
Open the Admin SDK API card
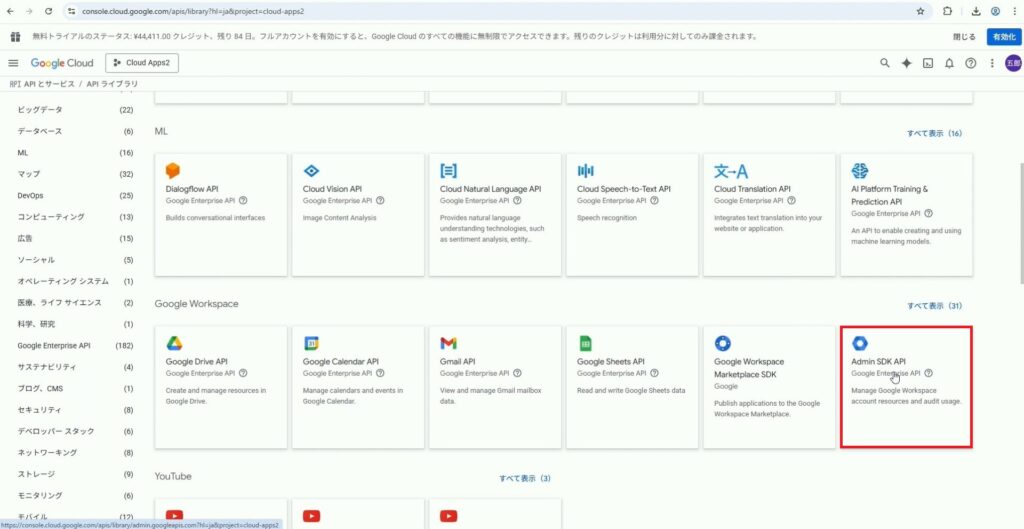(x=905, y=385)
